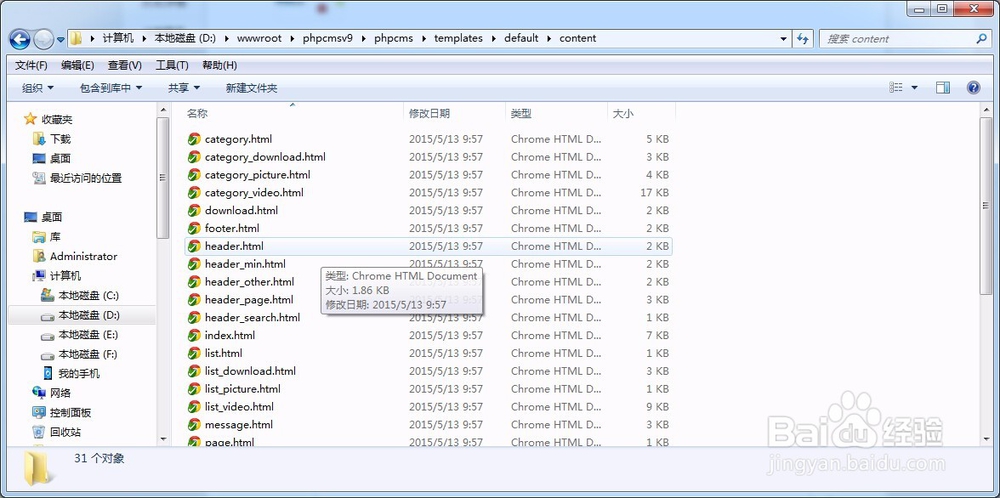Viewport: 1000px width, 498px height.
Task: Open the 查看(V) menu
Action: click(124, 65)
